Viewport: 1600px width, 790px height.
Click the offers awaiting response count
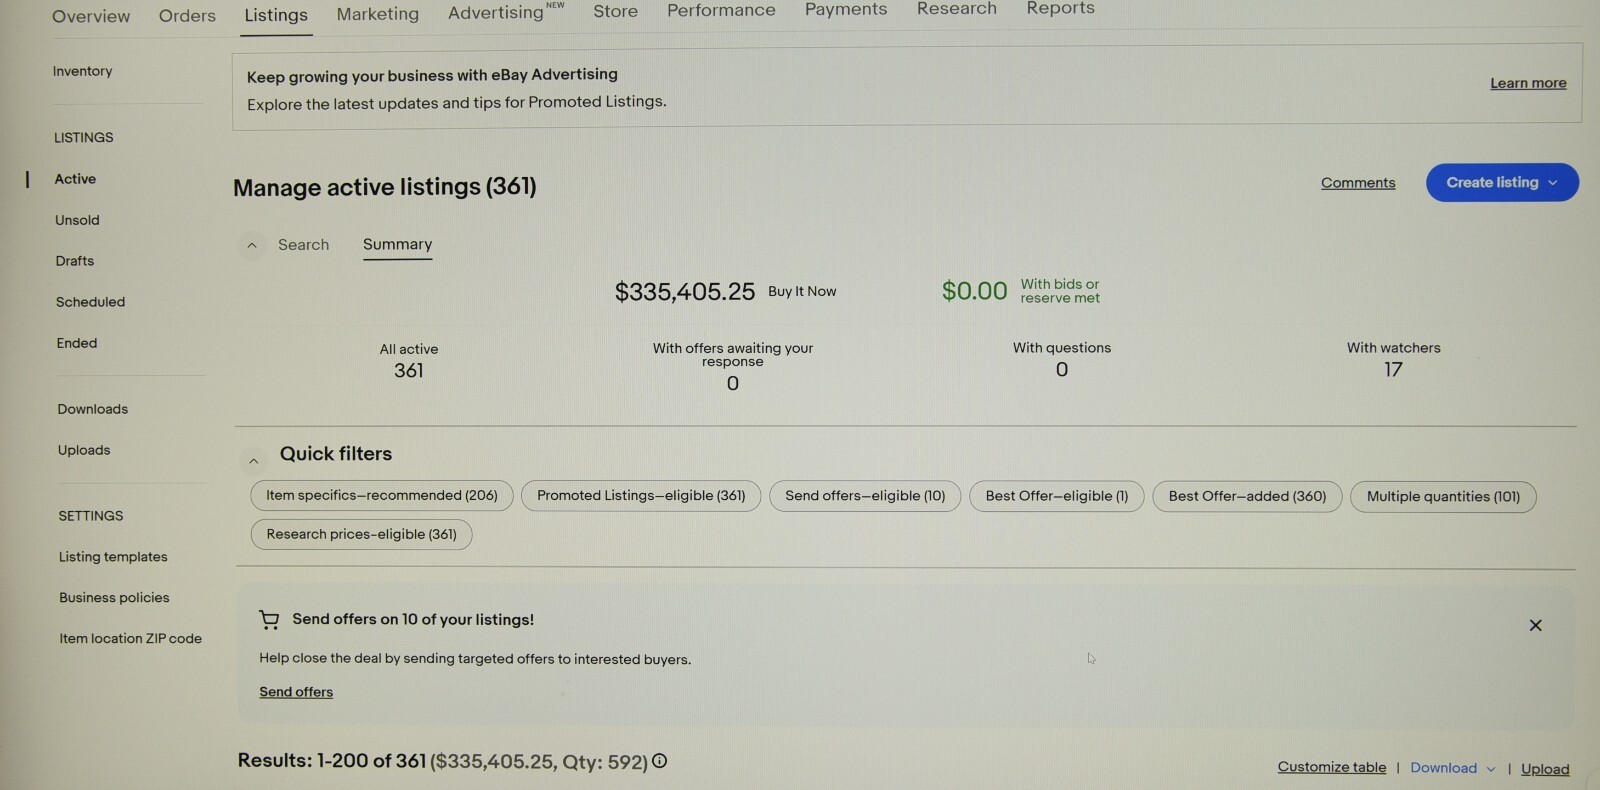coord(733,384)
